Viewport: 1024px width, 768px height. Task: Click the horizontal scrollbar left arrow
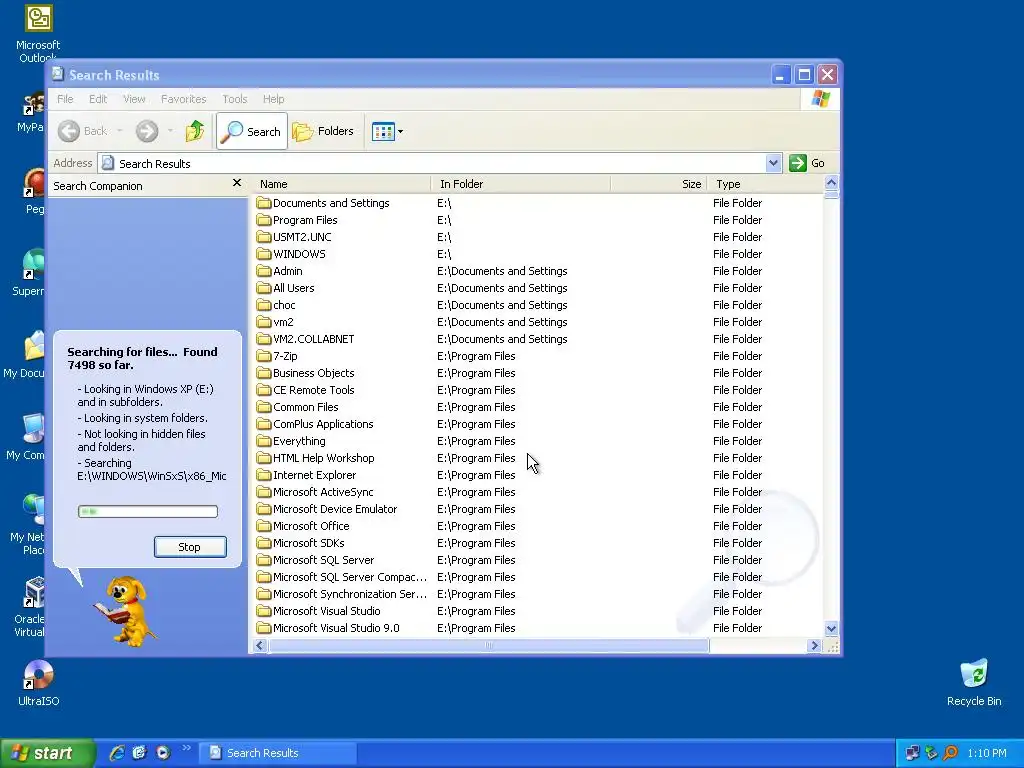tap(260, 645)
